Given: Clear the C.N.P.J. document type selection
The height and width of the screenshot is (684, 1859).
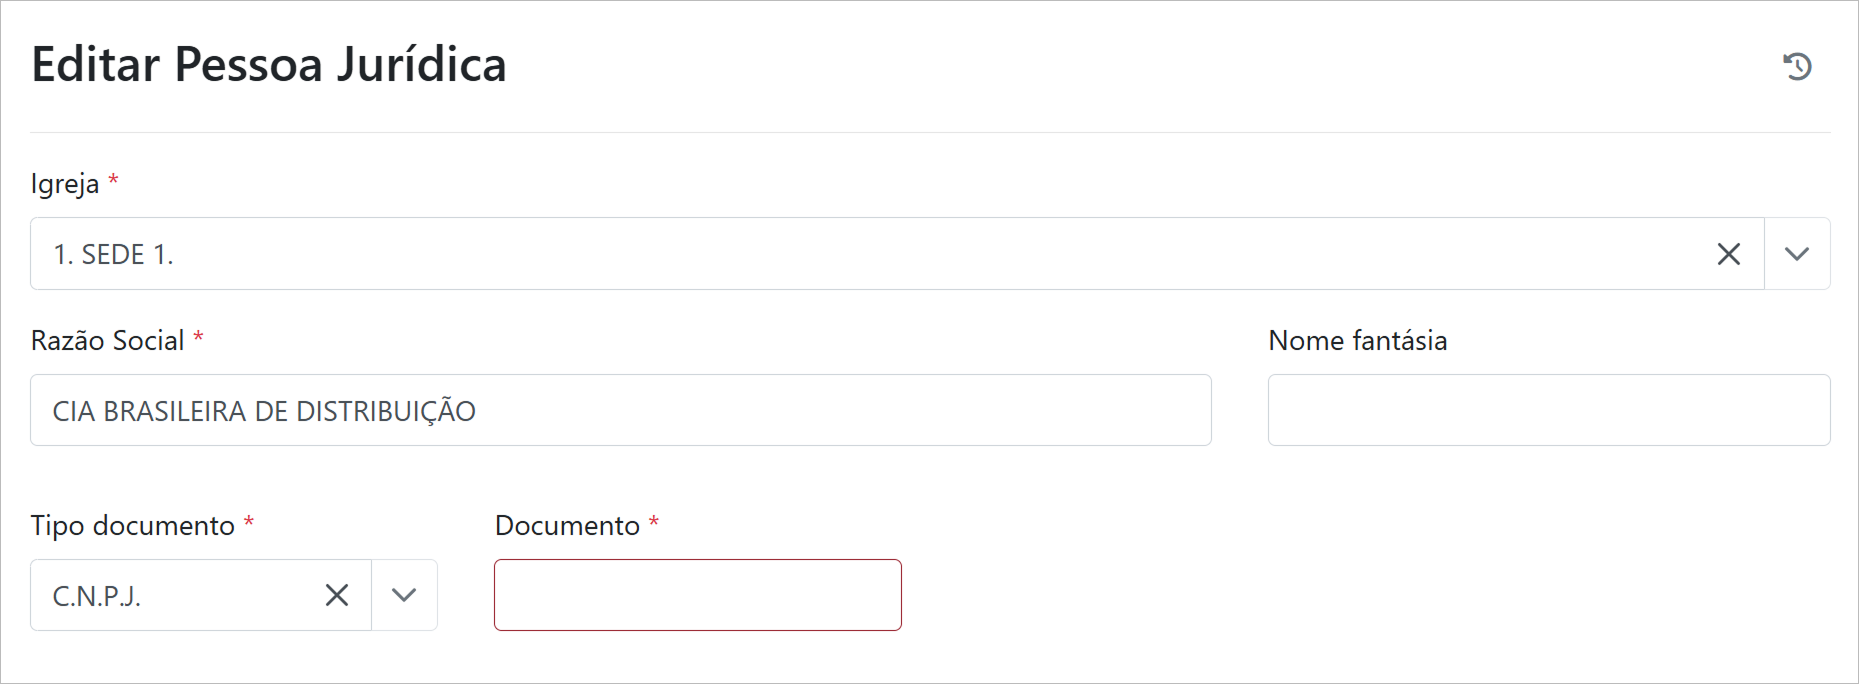Looking at the screenshot, I should tap(337, 595).
